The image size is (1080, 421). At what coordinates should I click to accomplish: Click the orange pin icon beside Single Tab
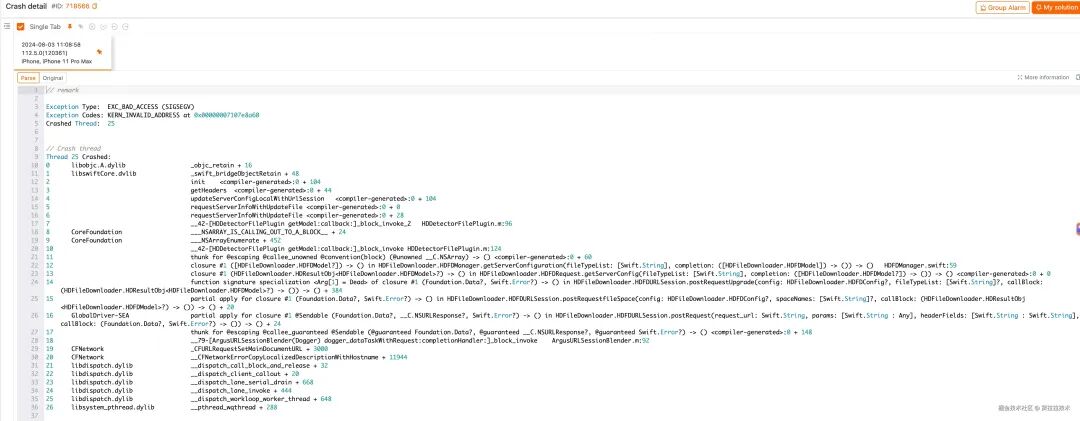70,26
